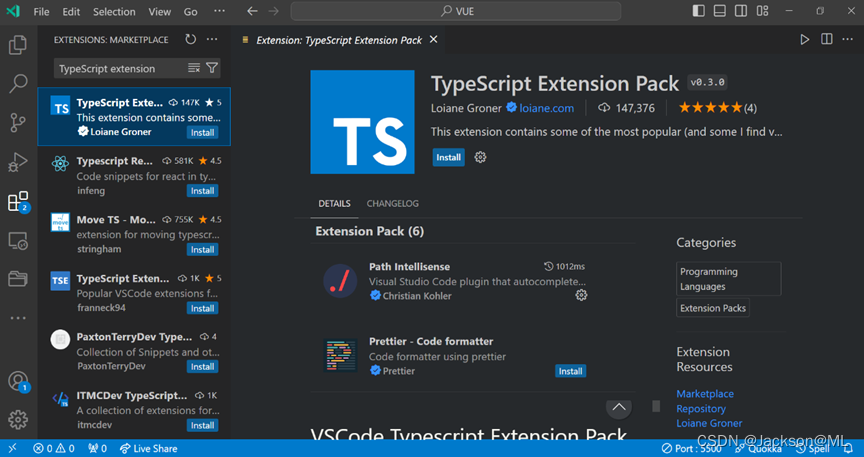864x457 pixels.
Task: Open Remote Explorer view
Action: [18, 241]
